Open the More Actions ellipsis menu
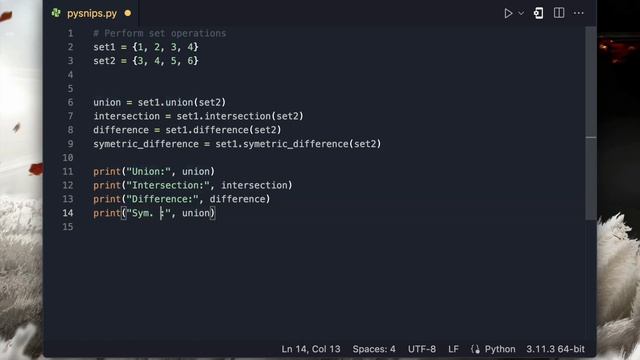The height and width of the screenshot is (360, 640). [578, 13]
